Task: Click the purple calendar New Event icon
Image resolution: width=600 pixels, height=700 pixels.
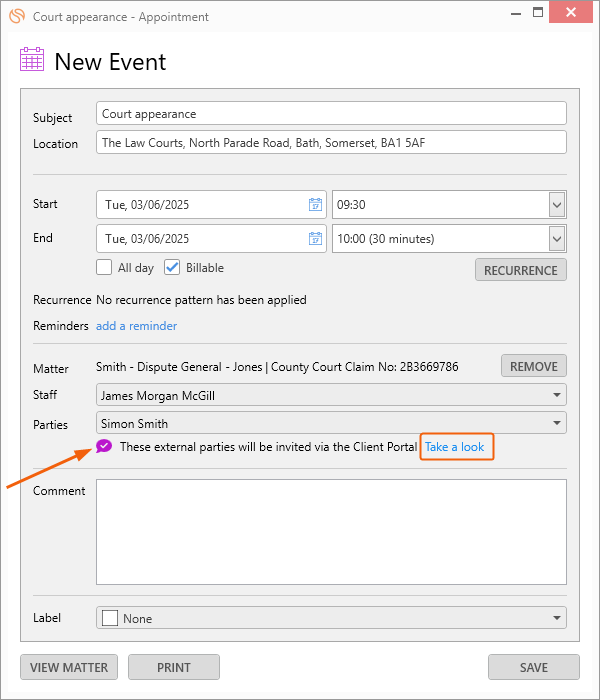Action: (32, 59)
